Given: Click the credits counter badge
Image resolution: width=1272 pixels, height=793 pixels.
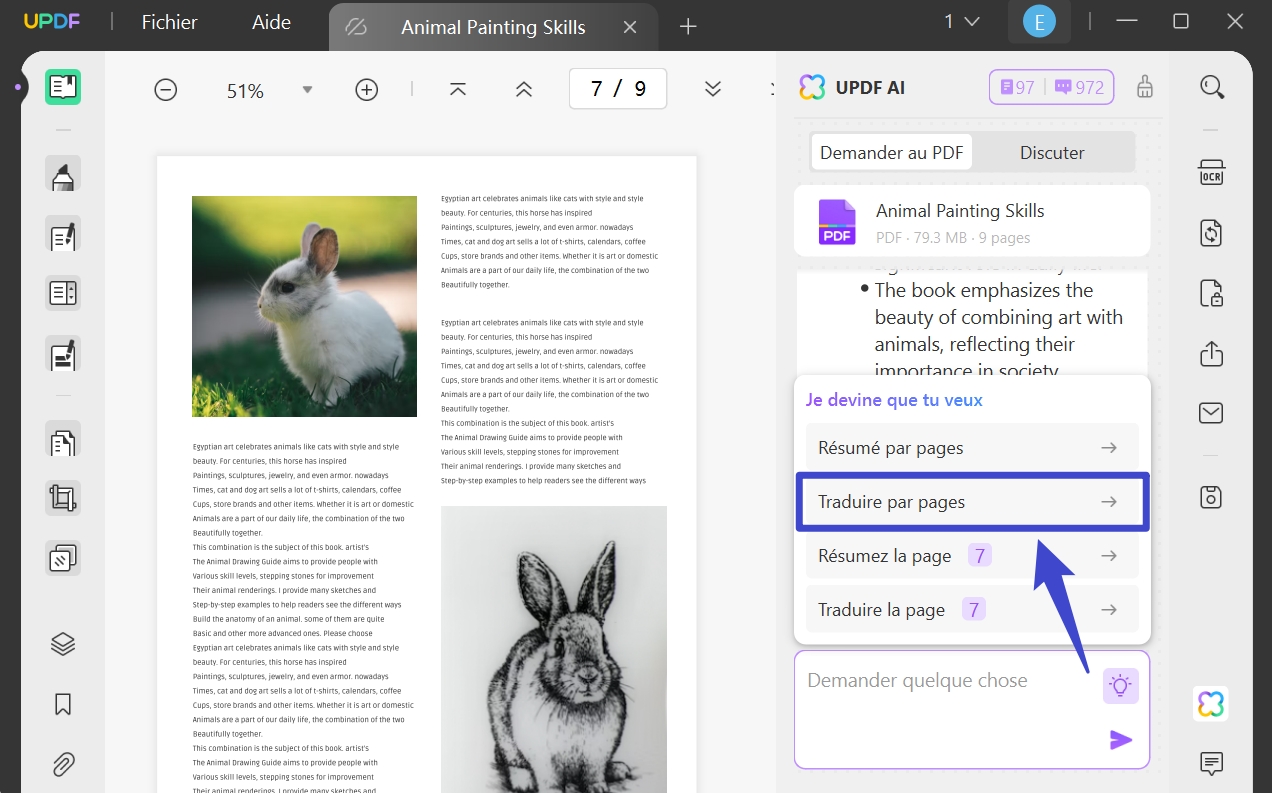Looking at the screenshot, I should point(1051,87).
